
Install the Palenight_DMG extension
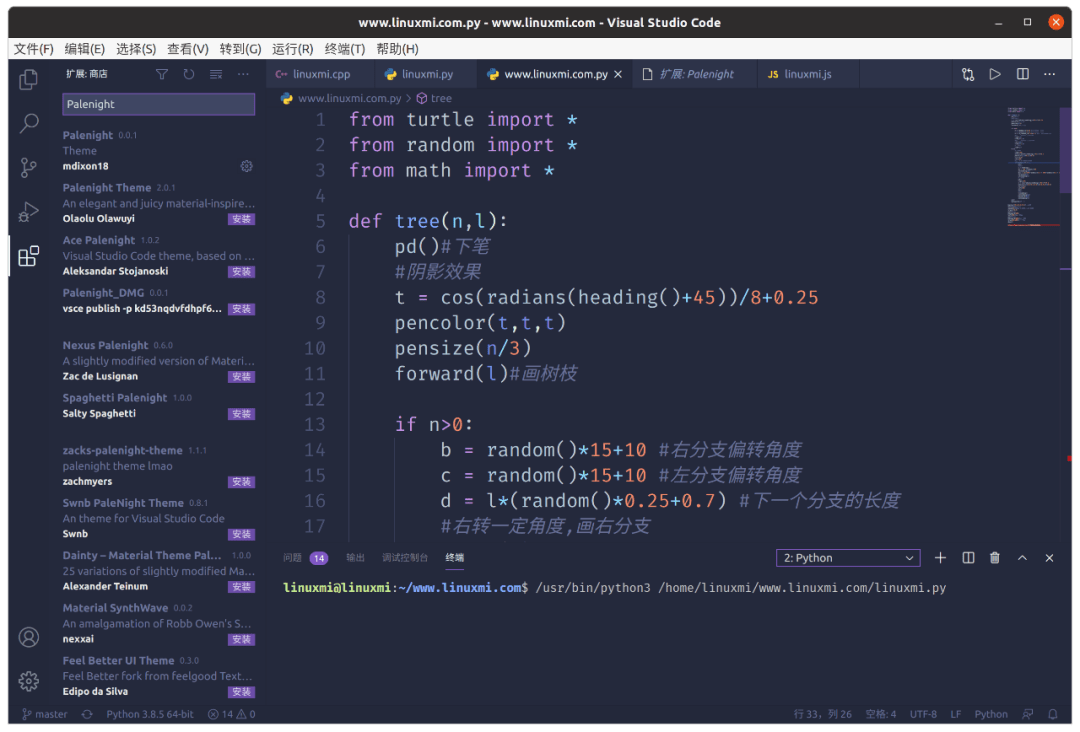click(242, 309)
